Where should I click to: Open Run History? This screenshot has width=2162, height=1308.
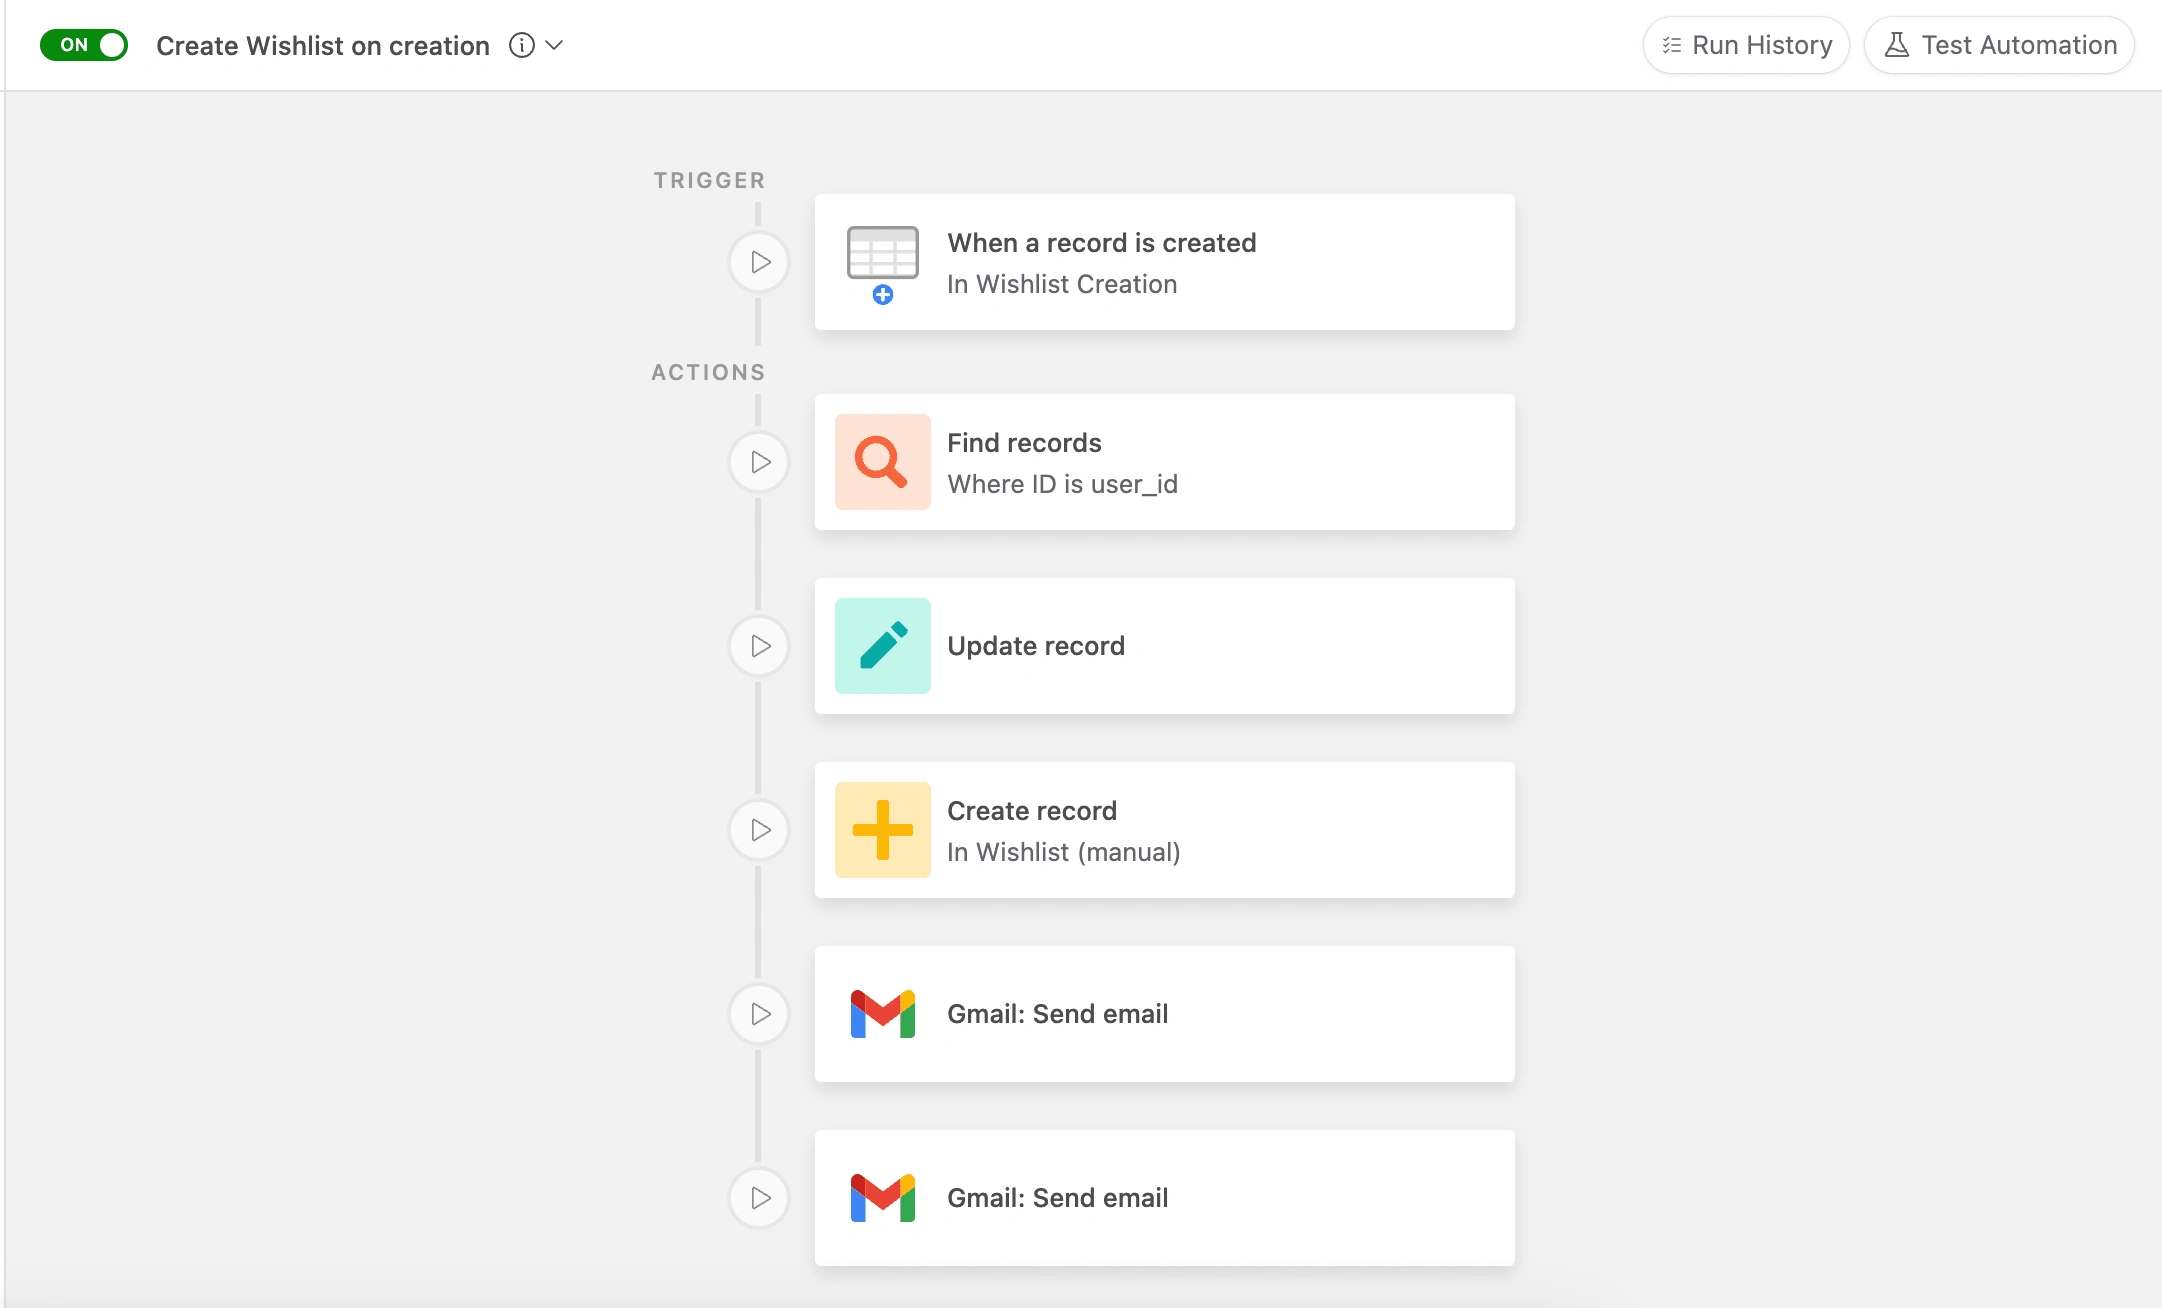[x=1746, y=45]
